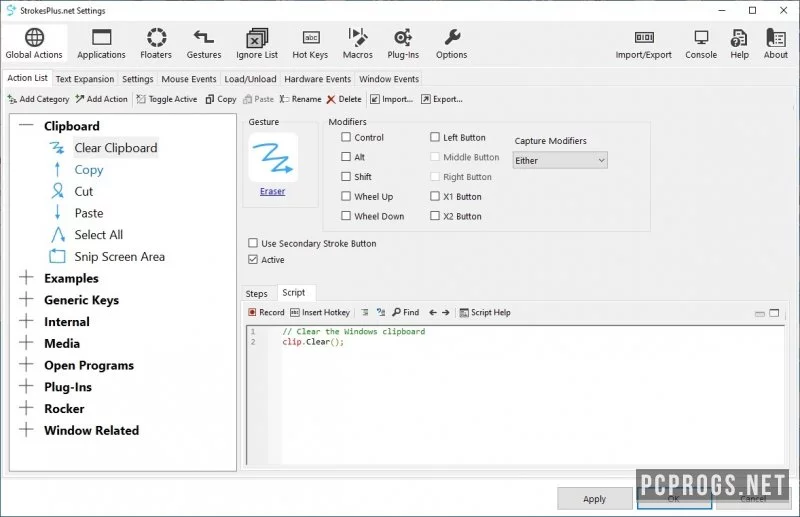The width and height of the screenshot is (800, 517).
Task: Select the Select All action
Action: click(98, 235)
